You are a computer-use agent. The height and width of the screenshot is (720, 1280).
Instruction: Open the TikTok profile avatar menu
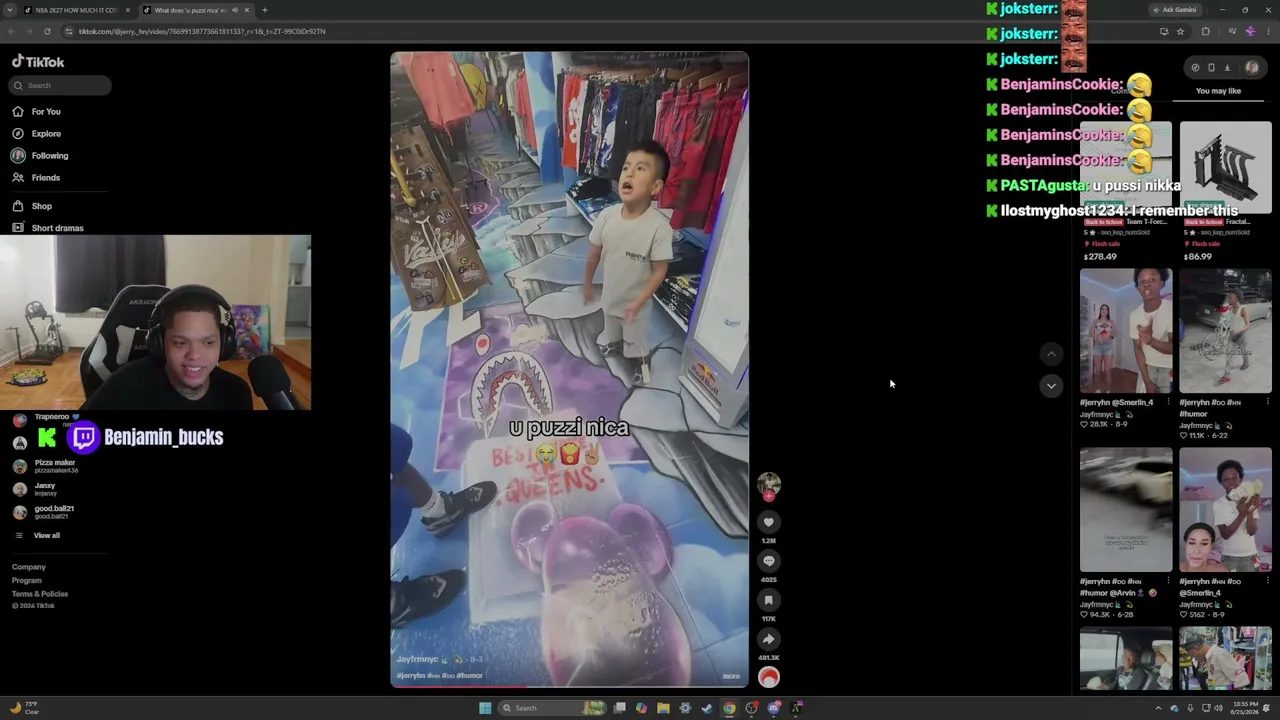click(x=1252, y=68)
